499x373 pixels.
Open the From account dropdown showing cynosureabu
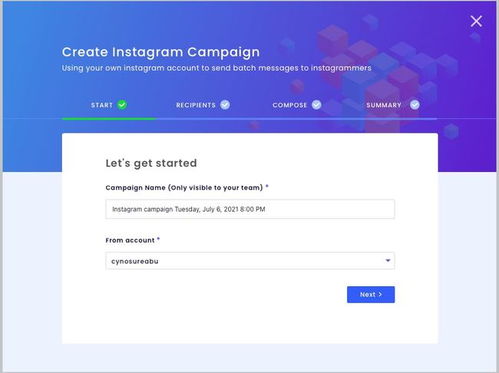[x=250, y=261]
